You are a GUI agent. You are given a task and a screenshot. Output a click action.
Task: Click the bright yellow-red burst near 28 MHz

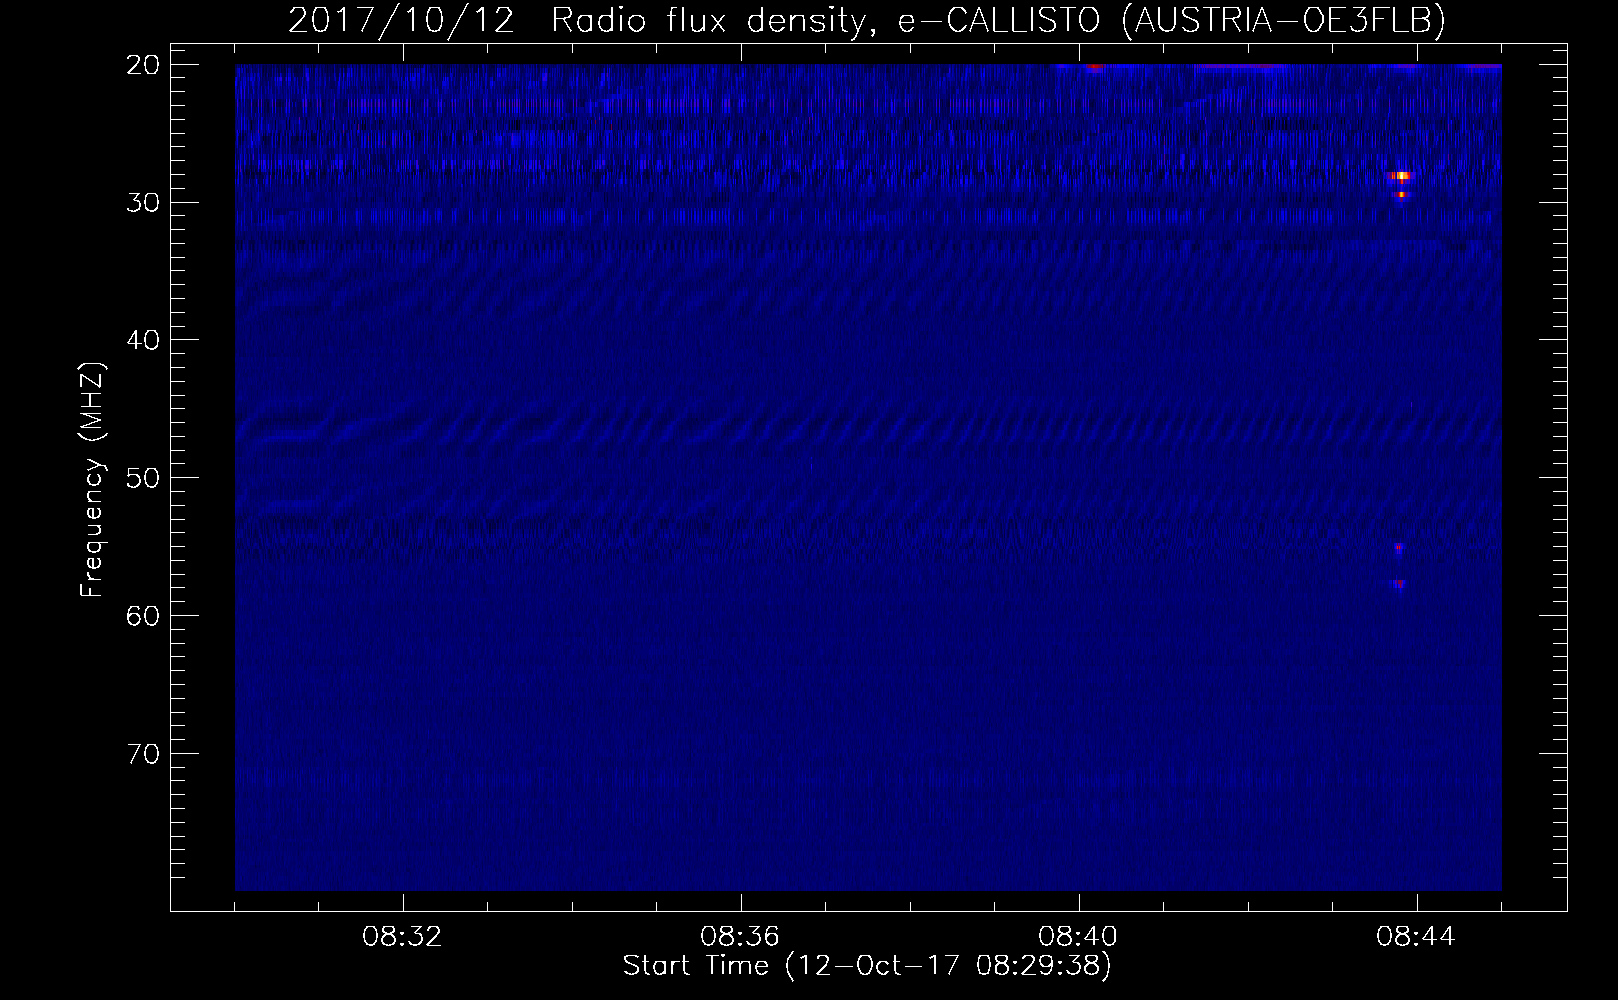1401,176
